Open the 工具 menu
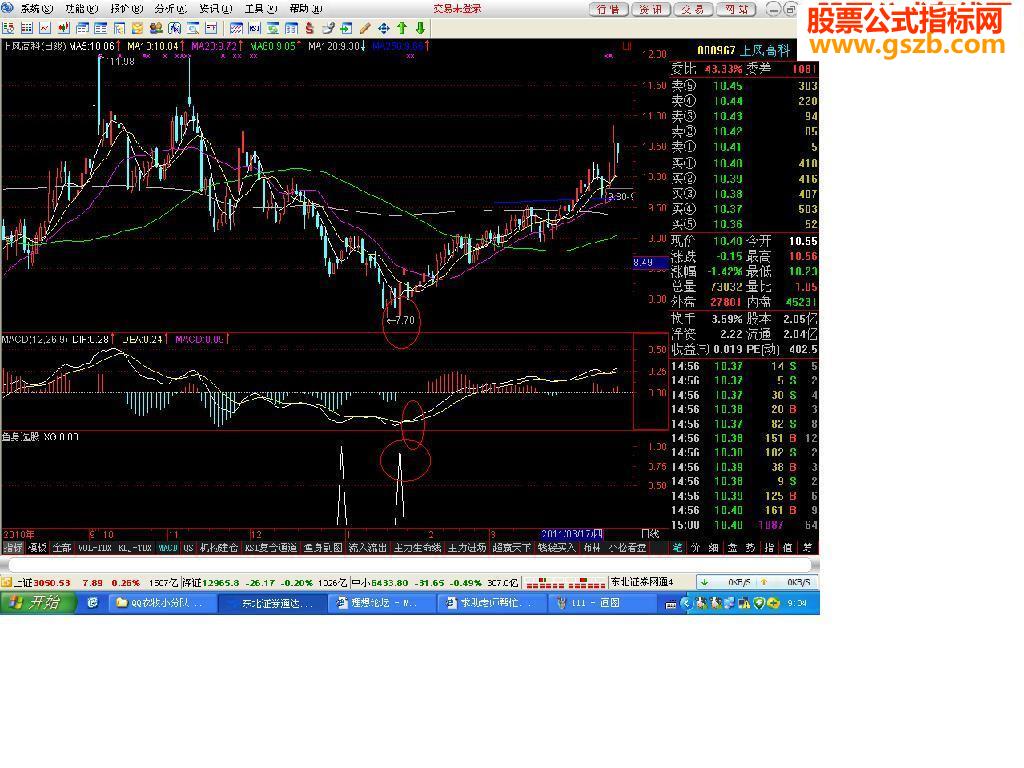This screenshot has width=1024, height=768. [x=261, y=8]
